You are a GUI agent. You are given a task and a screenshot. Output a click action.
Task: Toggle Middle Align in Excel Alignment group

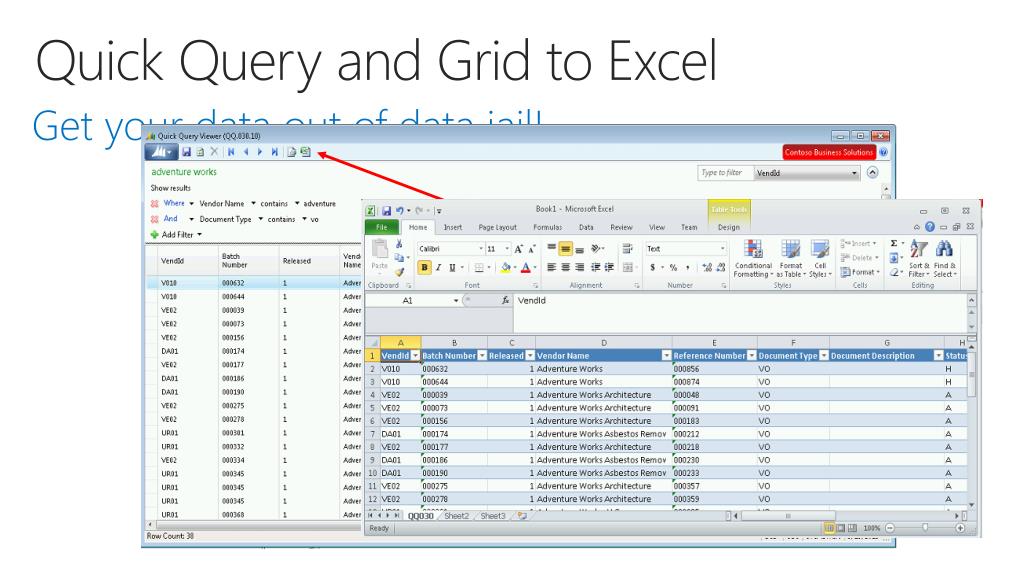[566, 249]
